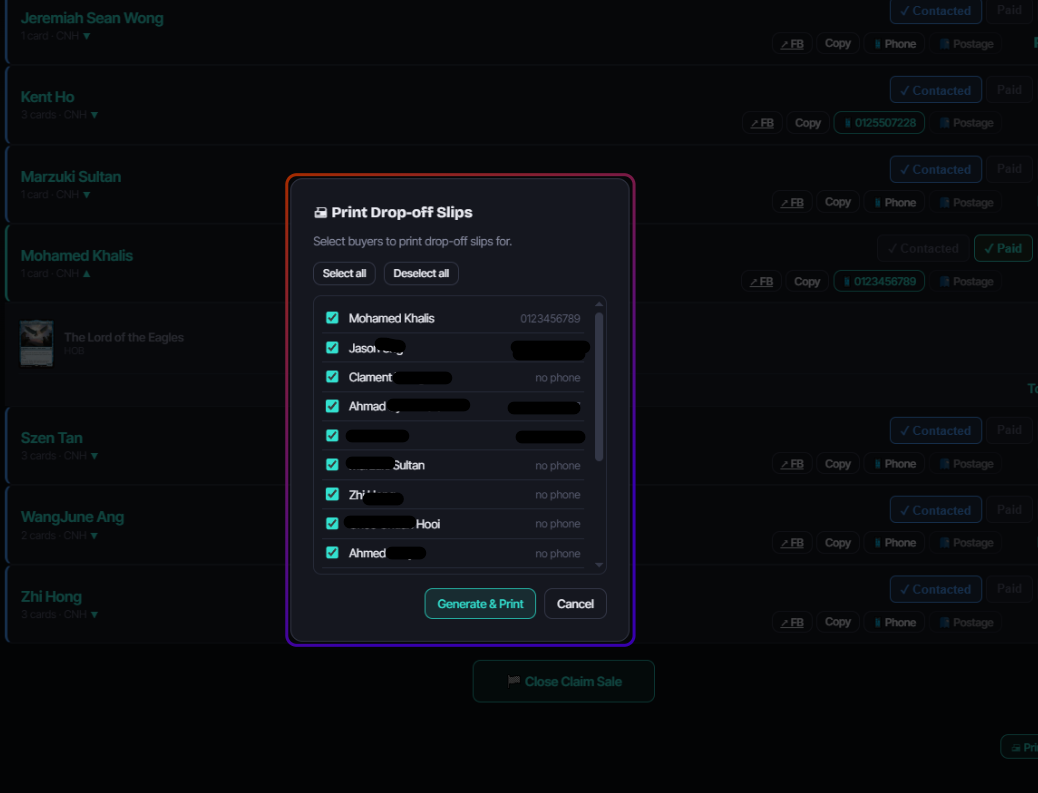Click Close Claim Sale button

pos(563,681)
